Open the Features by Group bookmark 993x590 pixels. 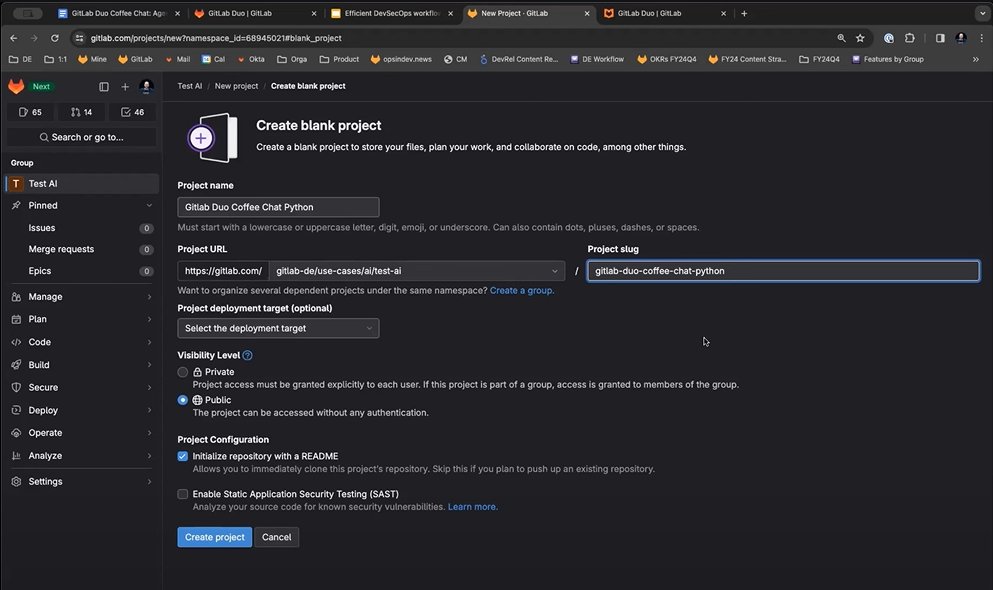pos(887,59)
